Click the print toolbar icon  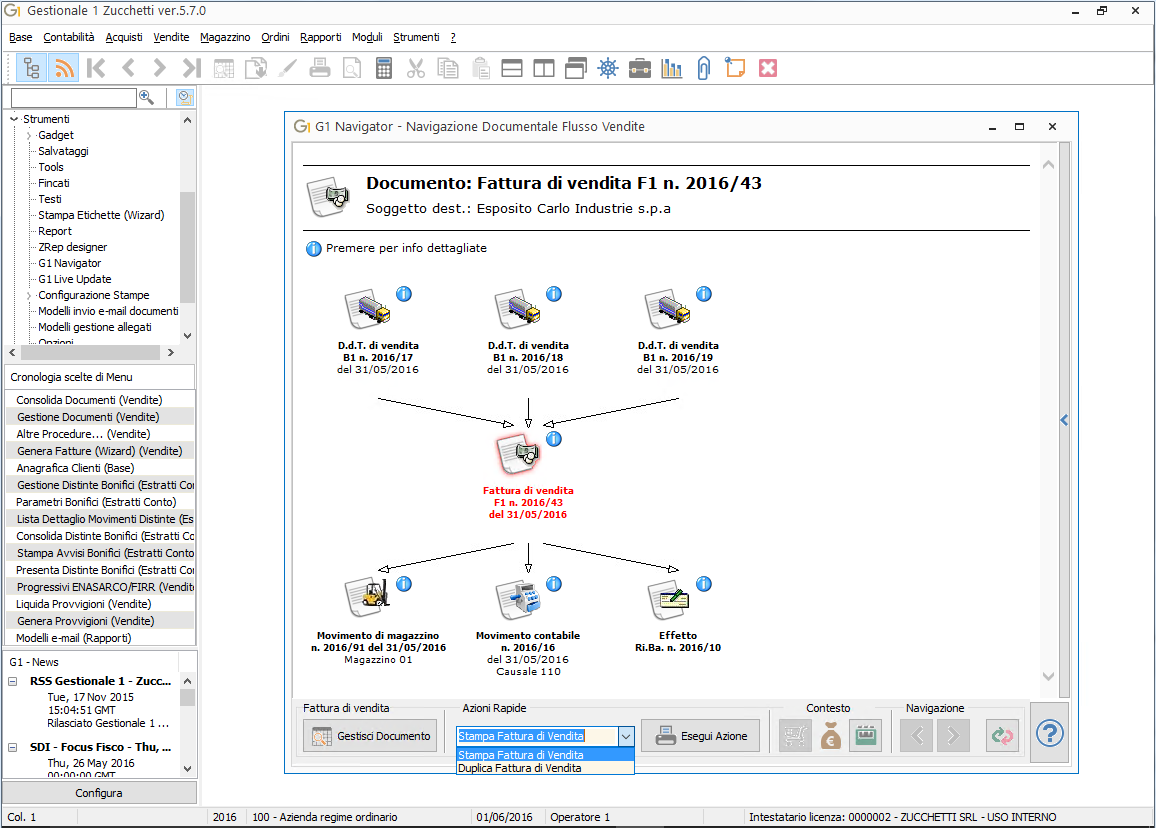[320, 69]
